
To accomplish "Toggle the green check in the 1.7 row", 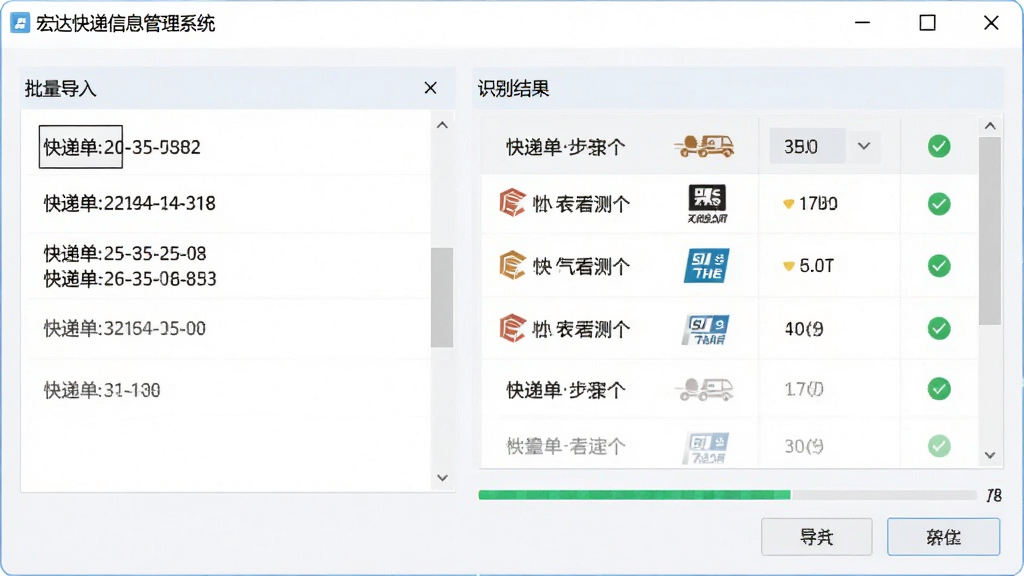I will pyautogui.click(x=939, y=389).
